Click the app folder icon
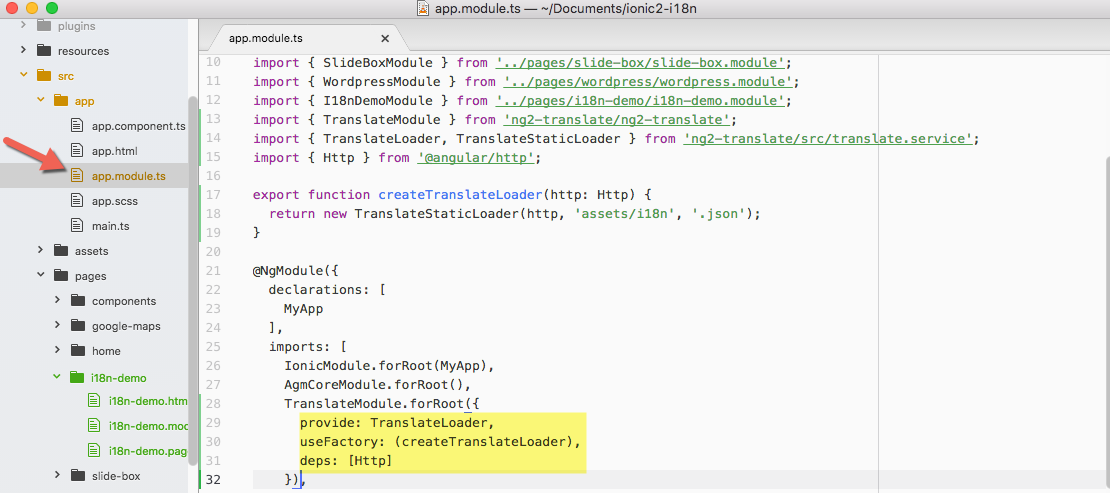Screen dimensions: 1110x493 61,101
